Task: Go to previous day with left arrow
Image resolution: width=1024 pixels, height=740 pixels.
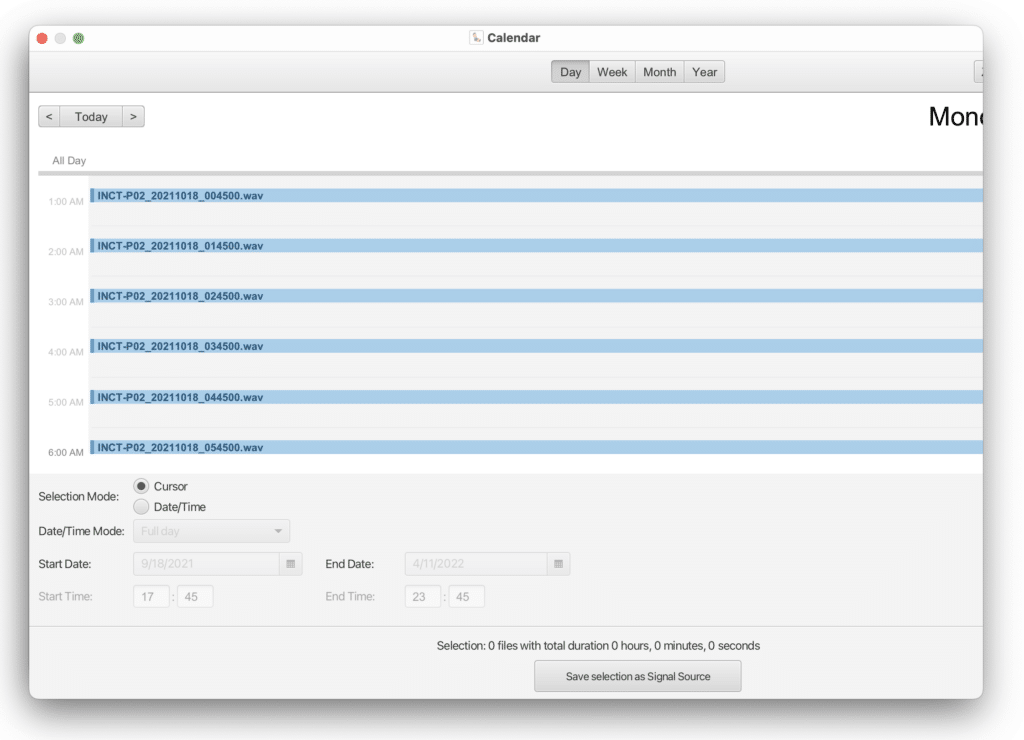Action: pyautogui.click(x=49, y=117)
